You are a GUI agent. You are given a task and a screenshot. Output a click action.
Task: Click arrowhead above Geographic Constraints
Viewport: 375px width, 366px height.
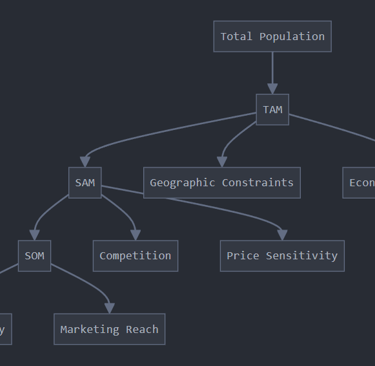tap(222, 162)
